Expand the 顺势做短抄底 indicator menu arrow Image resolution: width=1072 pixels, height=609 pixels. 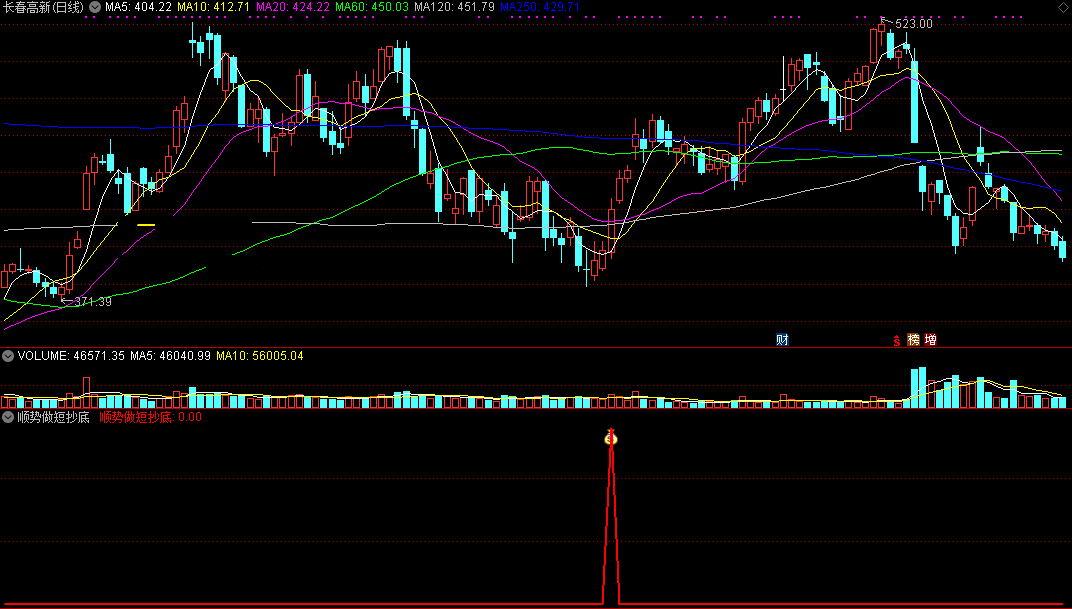tap(8, 417)
